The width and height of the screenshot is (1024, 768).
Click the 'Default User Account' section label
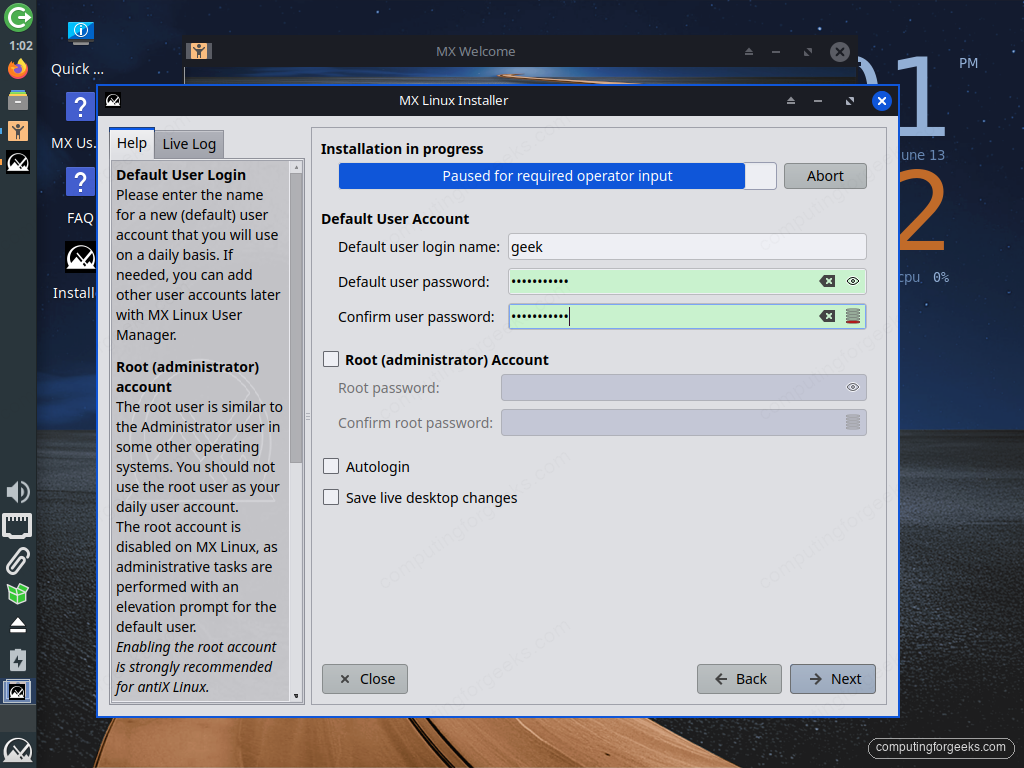pyautogui.click(x=395, y=219)
